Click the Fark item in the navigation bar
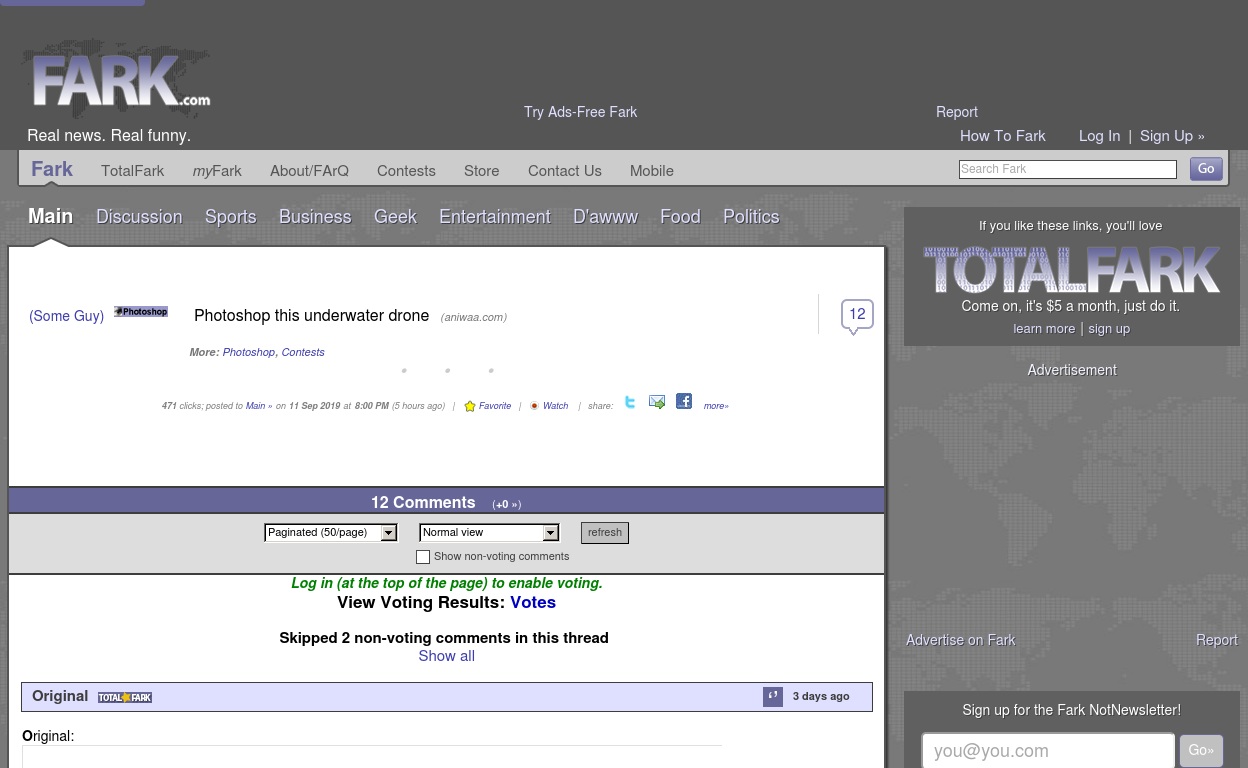This screenshot has height=768, width=1248. coord(52,169)
